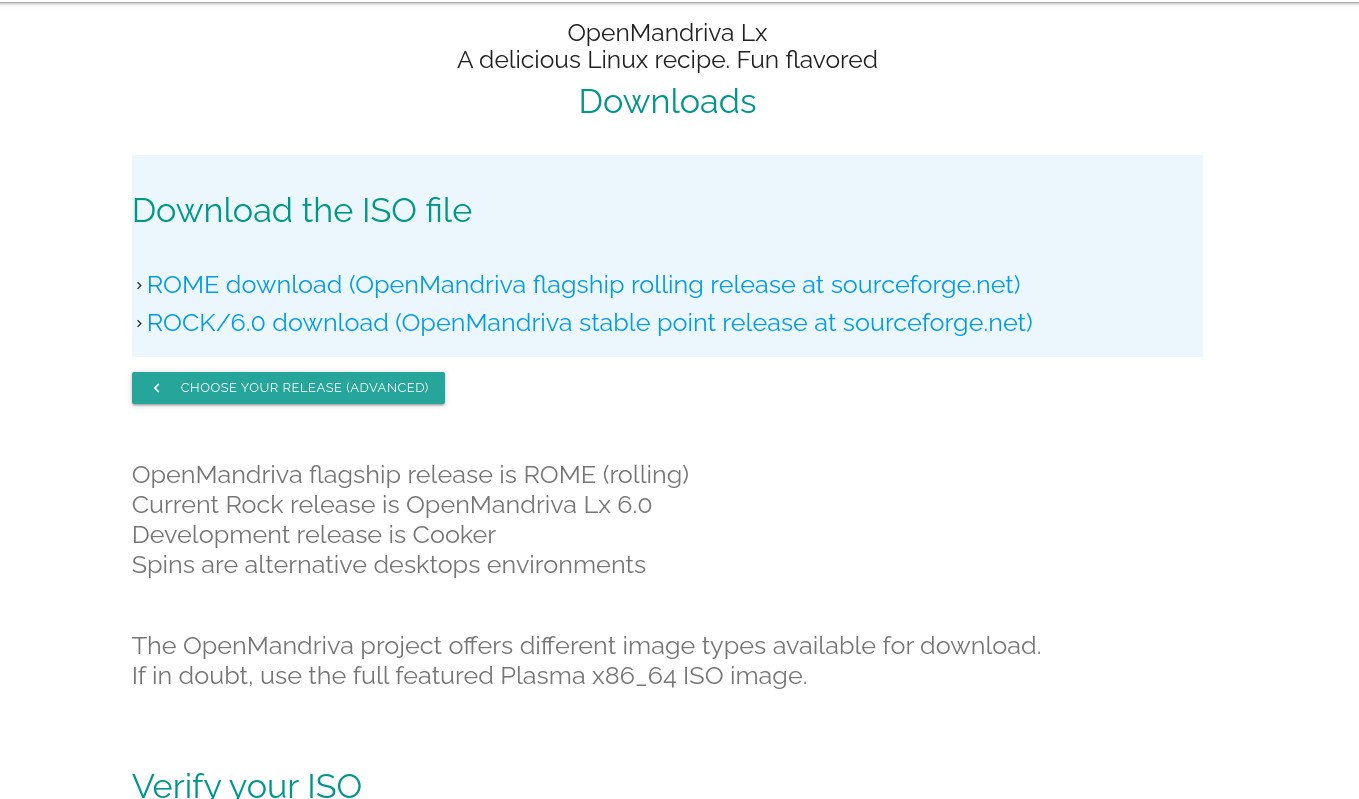Click the line 'If in doubt, use the full featured Plasma'
1359x799 pixels.
(x=469, y=676)
